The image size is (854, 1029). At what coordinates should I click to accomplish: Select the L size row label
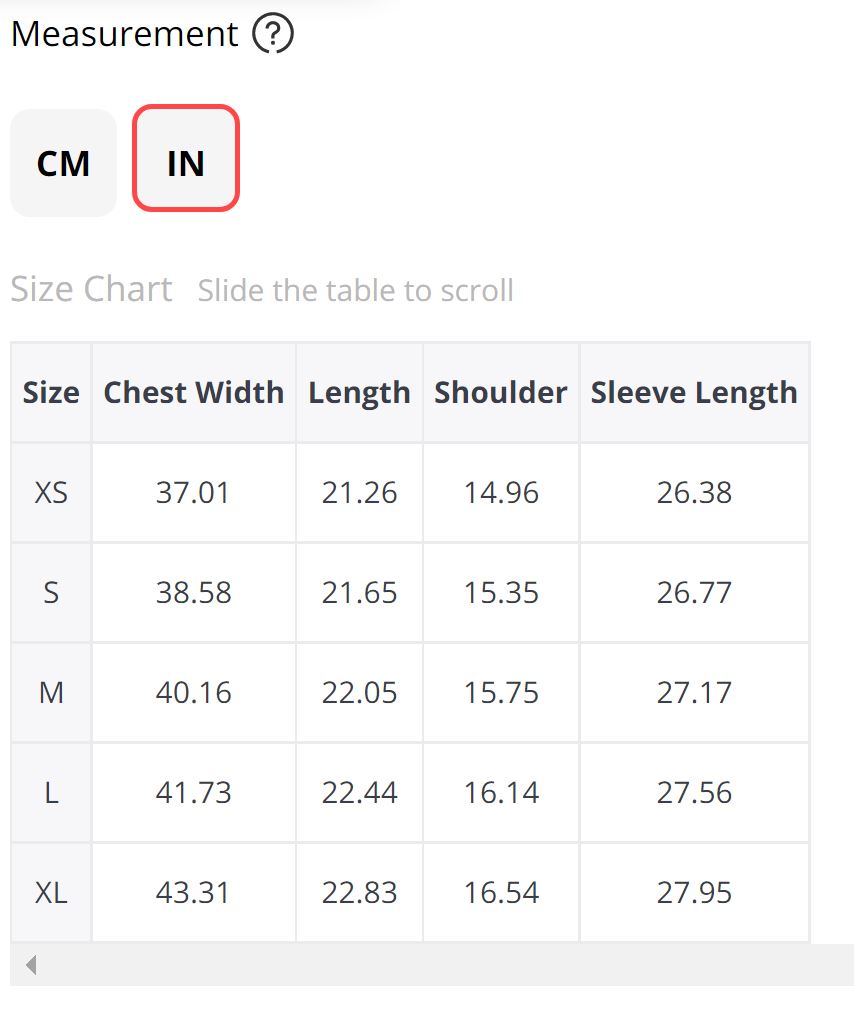pos(51,793)
